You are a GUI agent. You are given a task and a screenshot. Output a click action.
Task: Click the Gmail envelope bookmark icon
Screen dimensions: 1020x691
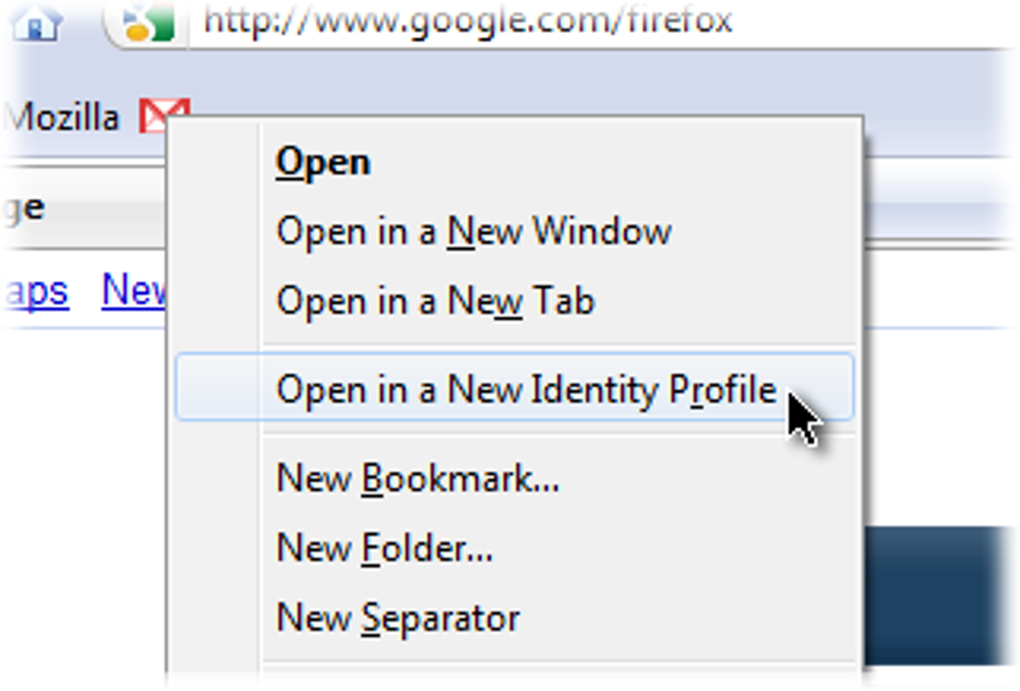155,116
